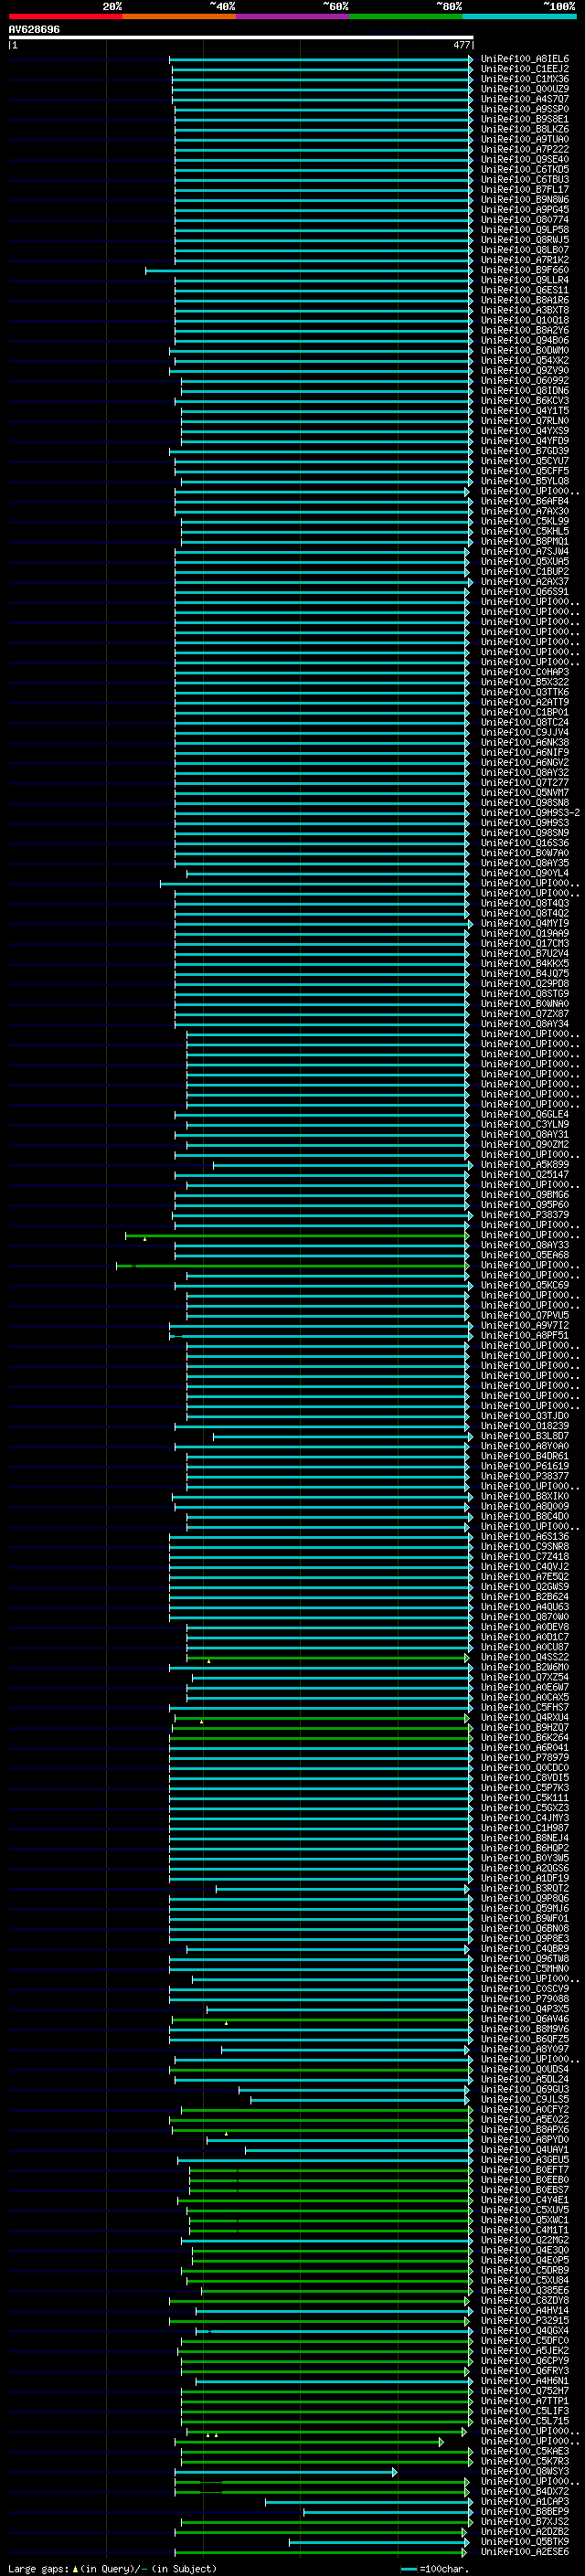This screenshot has height=2576, width=585.
Task: Select the label UniRef100_A1CAP3
Action: (x=524, y=2501)
